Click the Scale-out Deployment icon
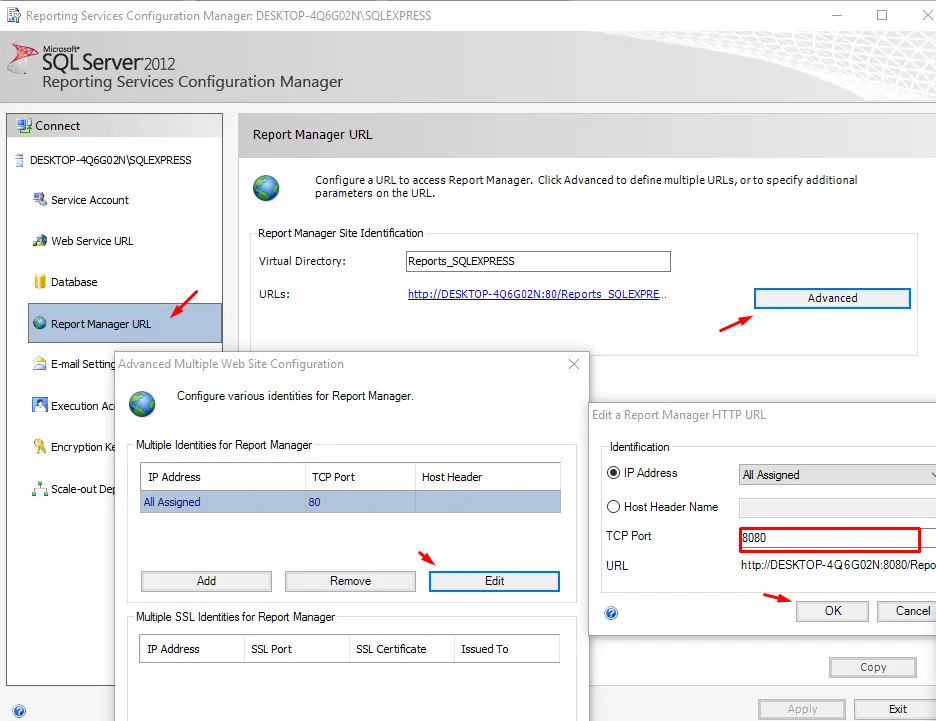The width and height of the screenshot is (936, 721). [x=39, y=489]
